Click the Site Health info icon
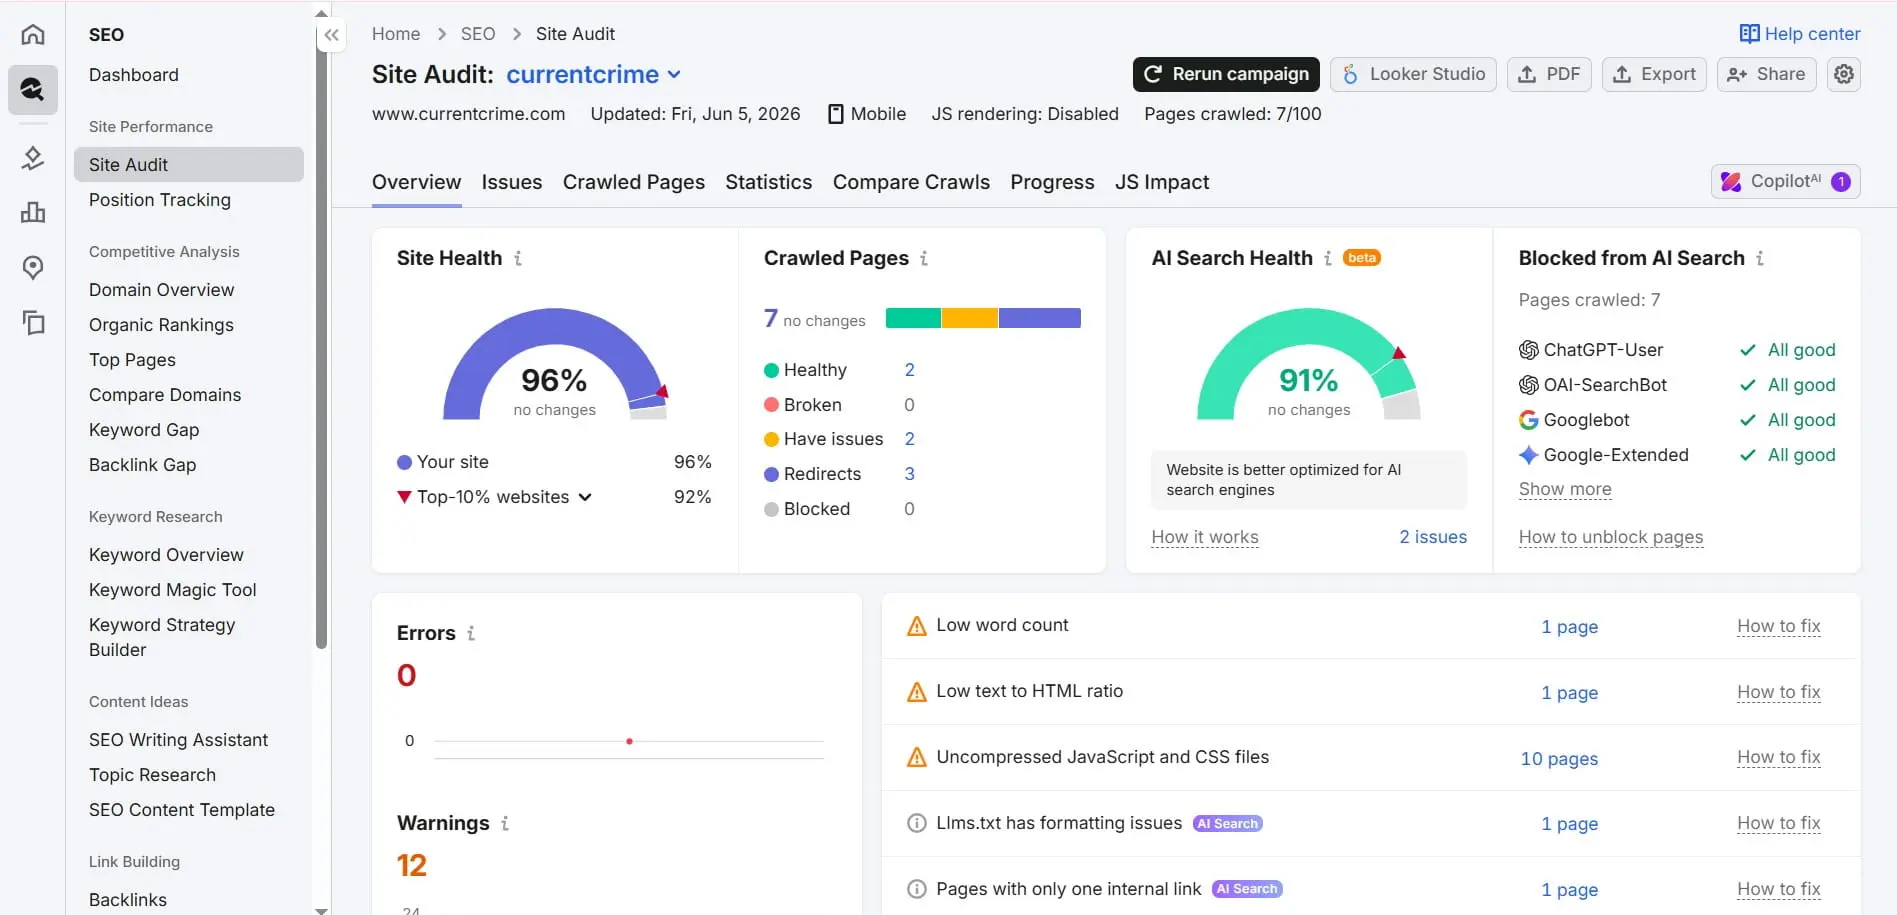Viewport: 1897px width, 915px height. pos(518,258)
